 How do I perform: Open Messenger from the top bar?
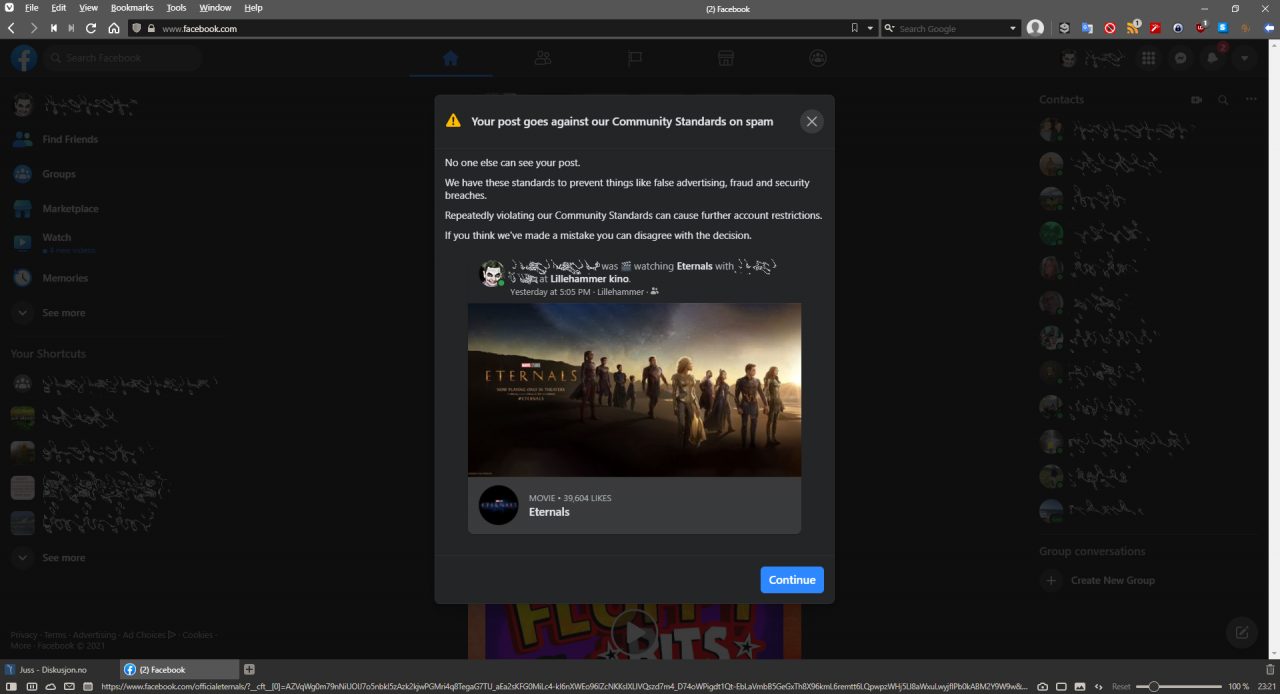click(x=1180, y=58)
